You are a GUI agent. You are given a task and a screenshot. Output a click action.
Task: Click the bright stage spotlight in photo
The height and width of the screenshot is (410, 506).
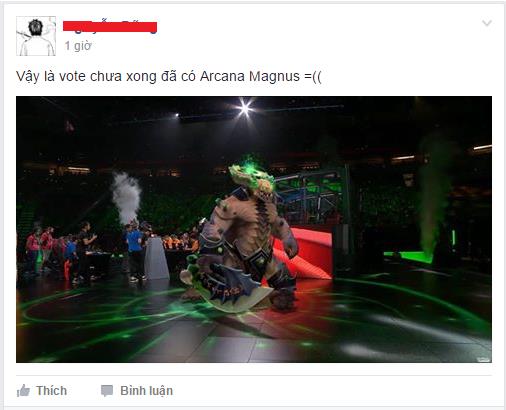click(x=245, y=108)
